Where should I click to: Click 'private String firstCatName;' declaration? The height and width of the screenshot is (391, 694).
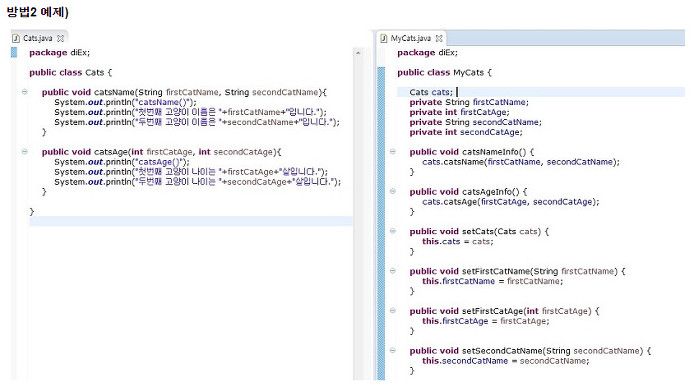[469, 102]
